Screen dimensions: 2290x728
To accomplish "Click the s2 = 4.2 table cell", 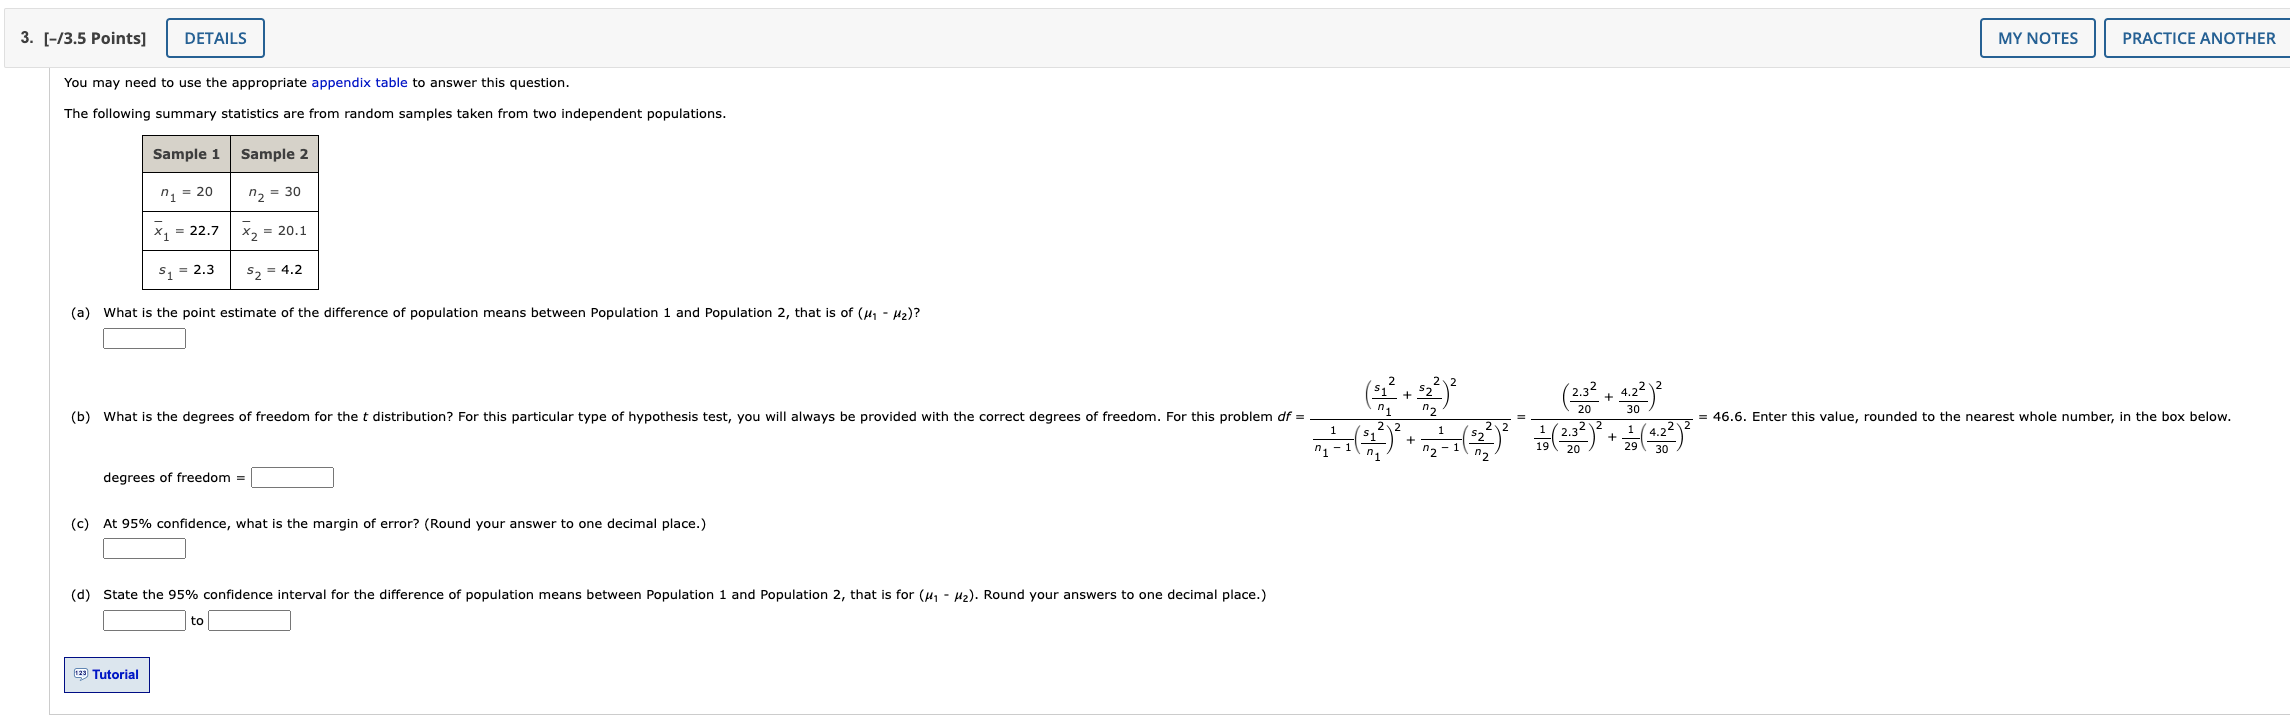I will (277, 269).
